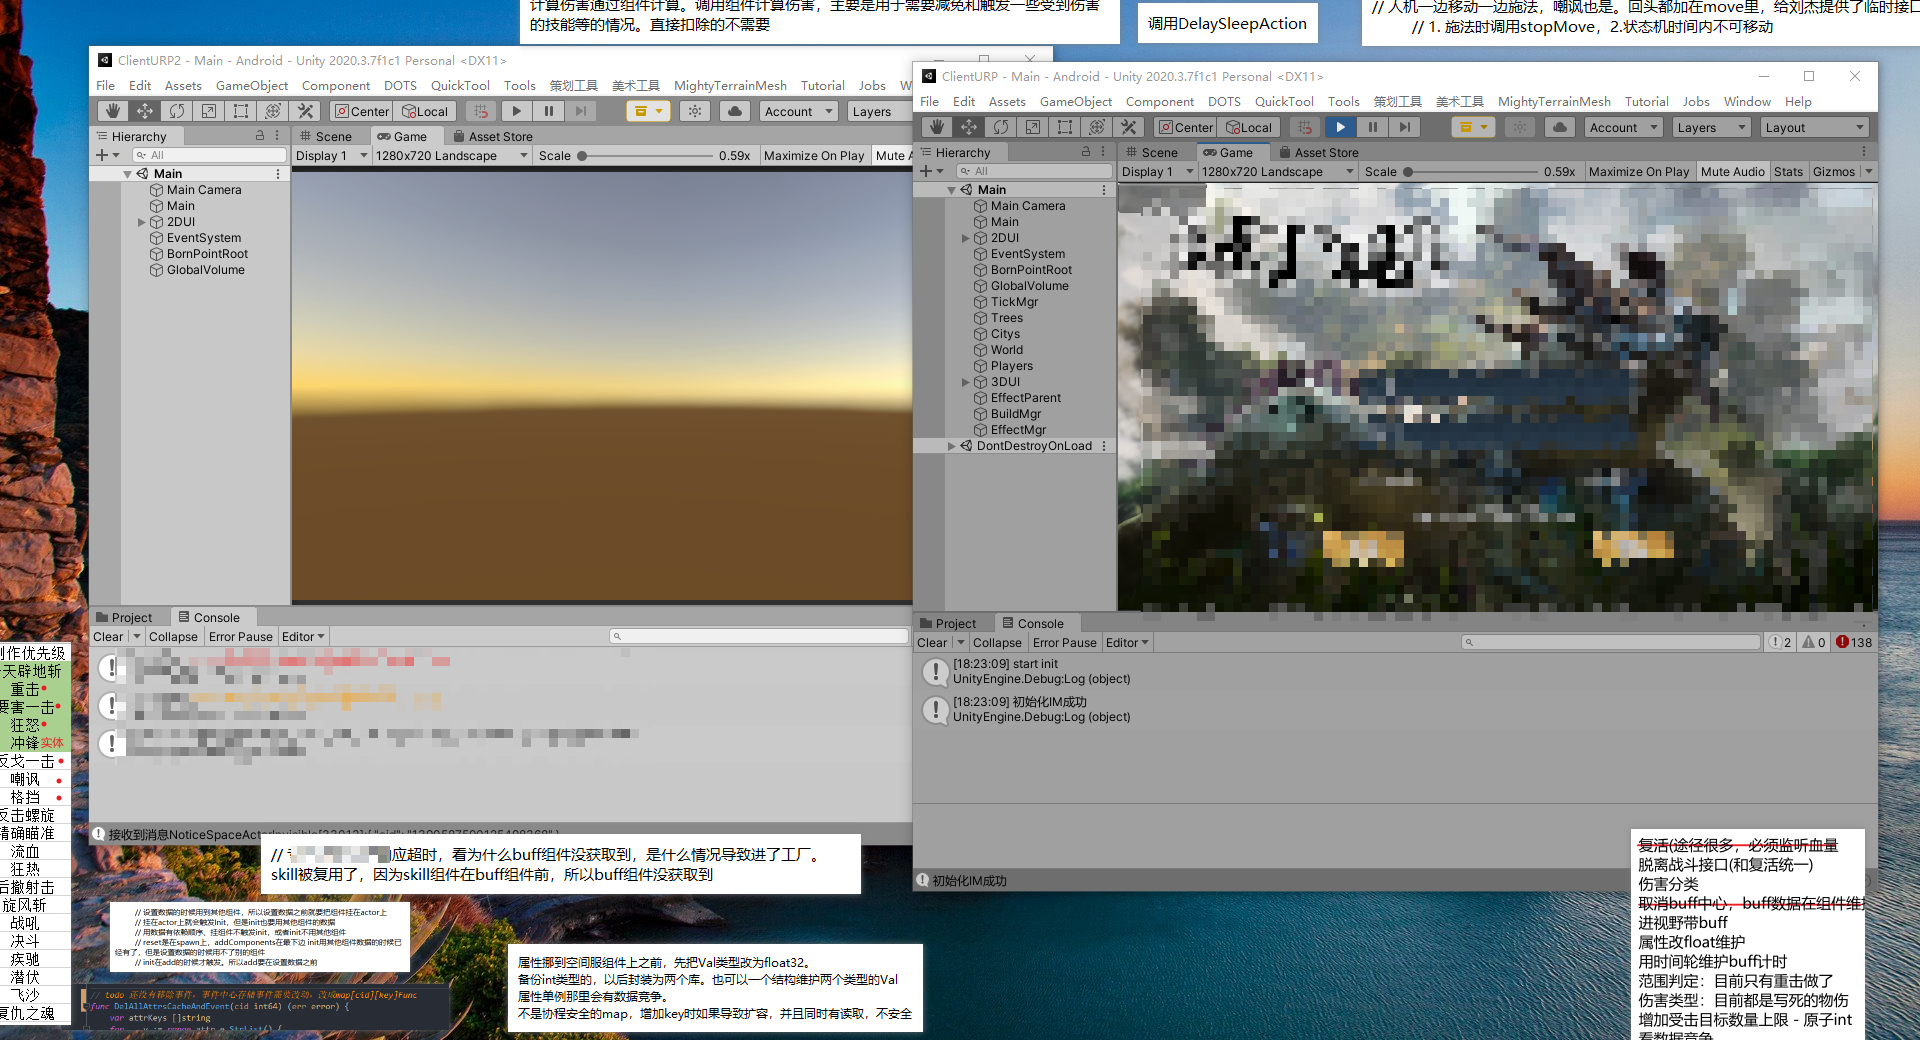
Task: Open Account dropdown in ClientURP window
Action: [1624, 127]
